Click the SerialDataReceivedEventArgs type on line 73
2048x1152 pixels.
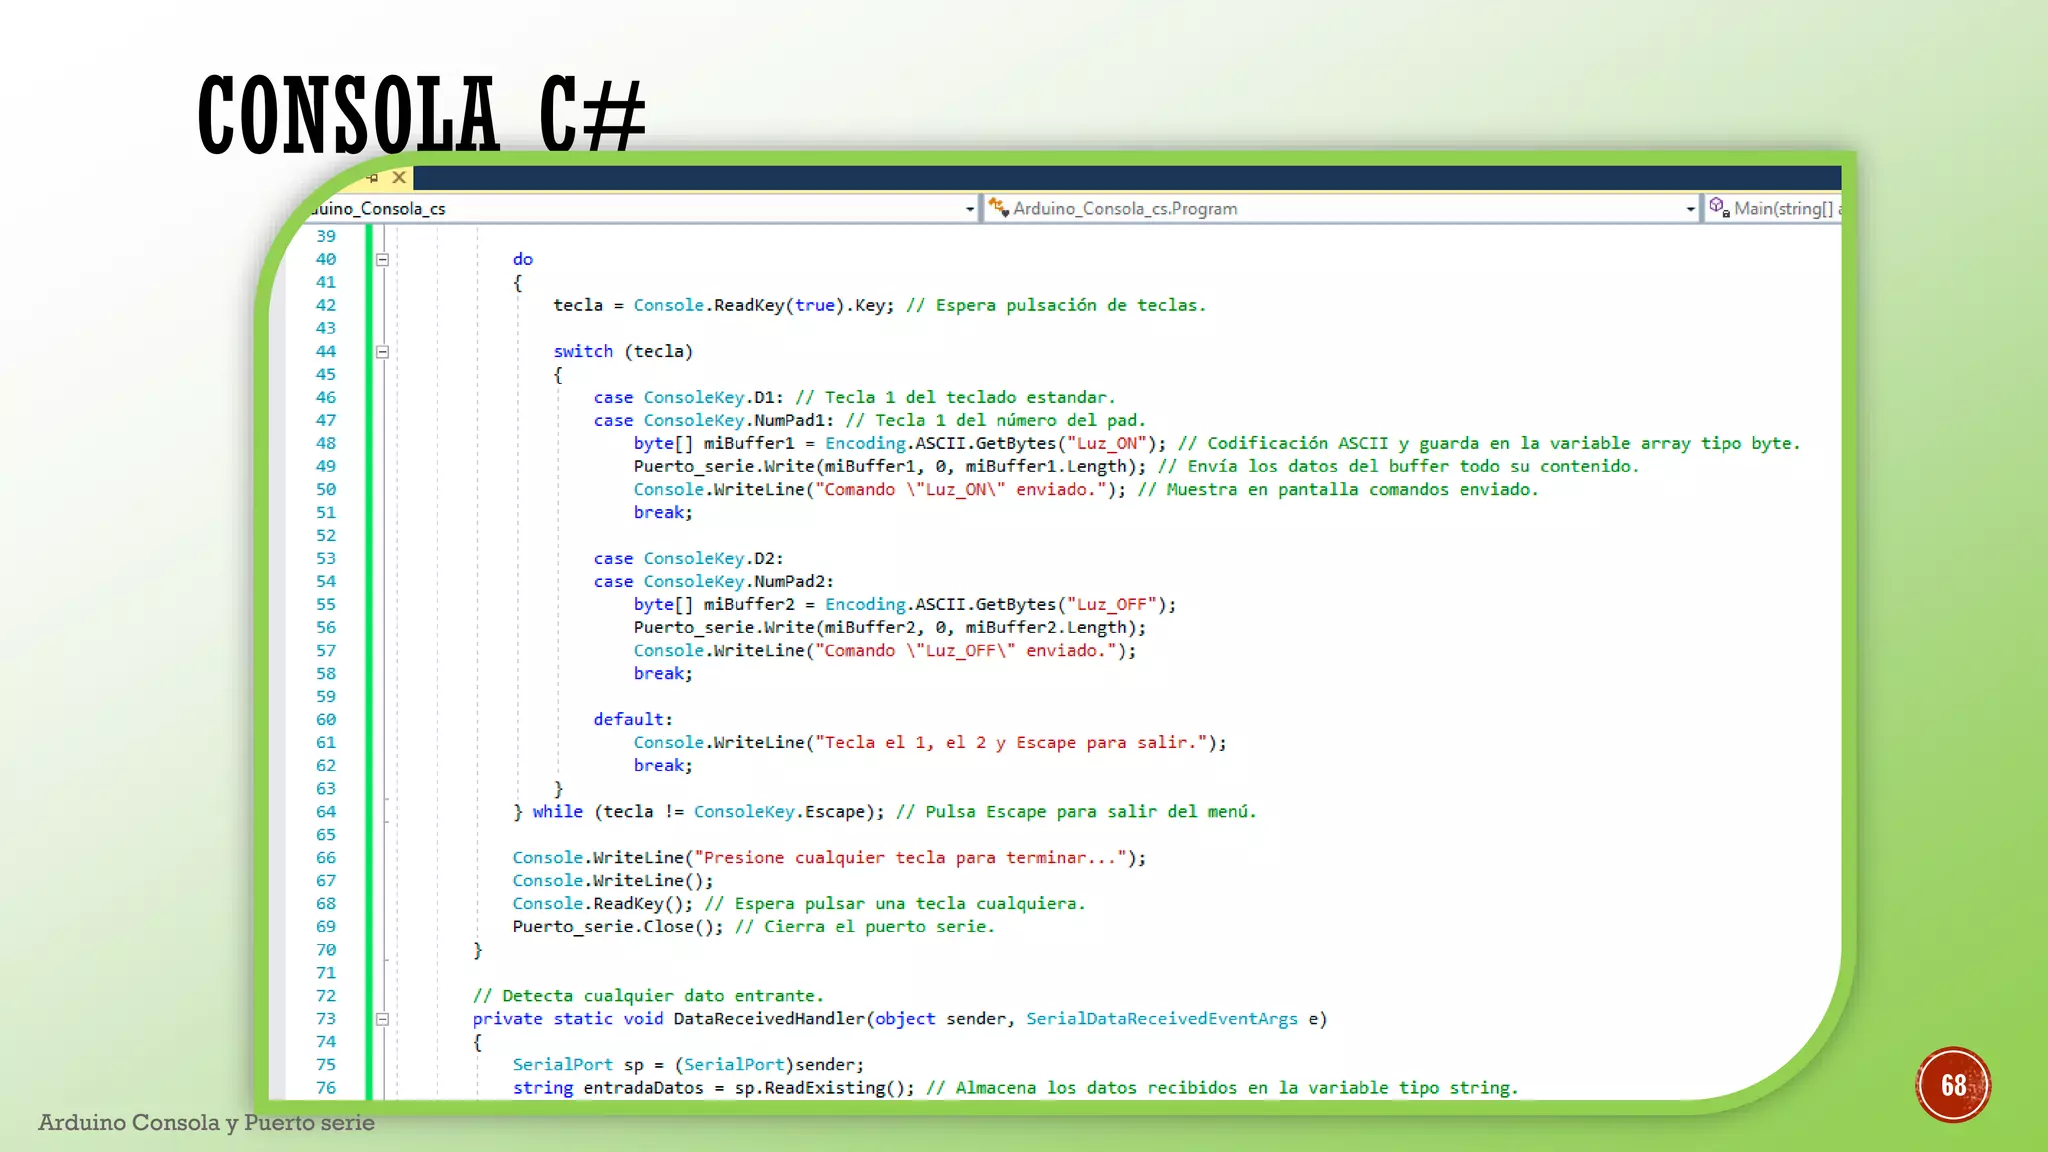pos(1161,1019)
